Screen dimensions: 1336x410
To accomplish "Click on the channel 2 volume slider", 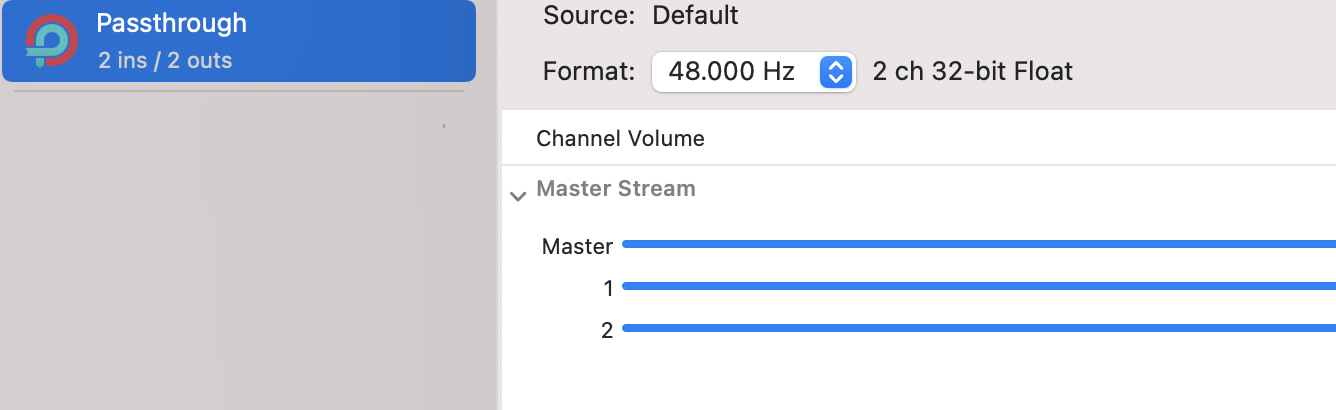I will click(x=978, y=328).
